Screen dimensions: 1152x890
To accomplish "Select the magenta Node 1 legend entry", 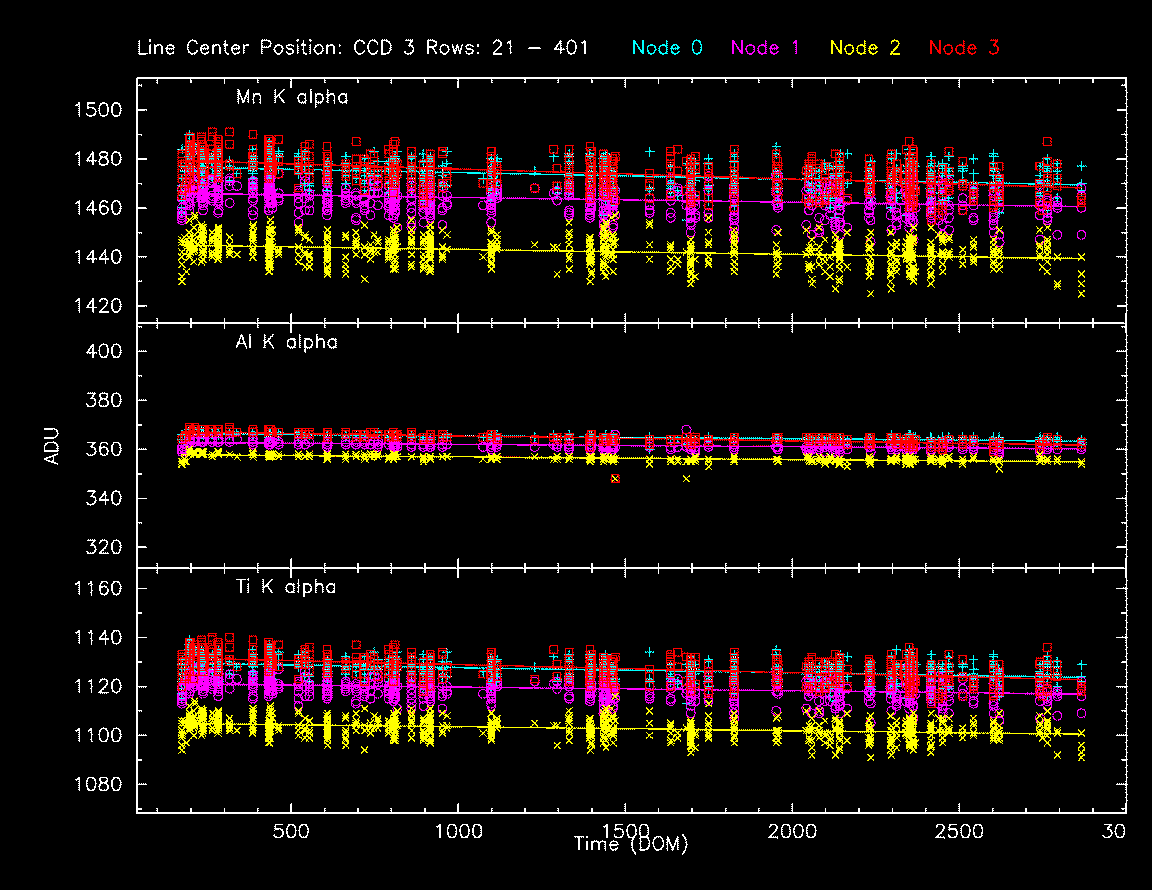I will click(x=765, y=48).
